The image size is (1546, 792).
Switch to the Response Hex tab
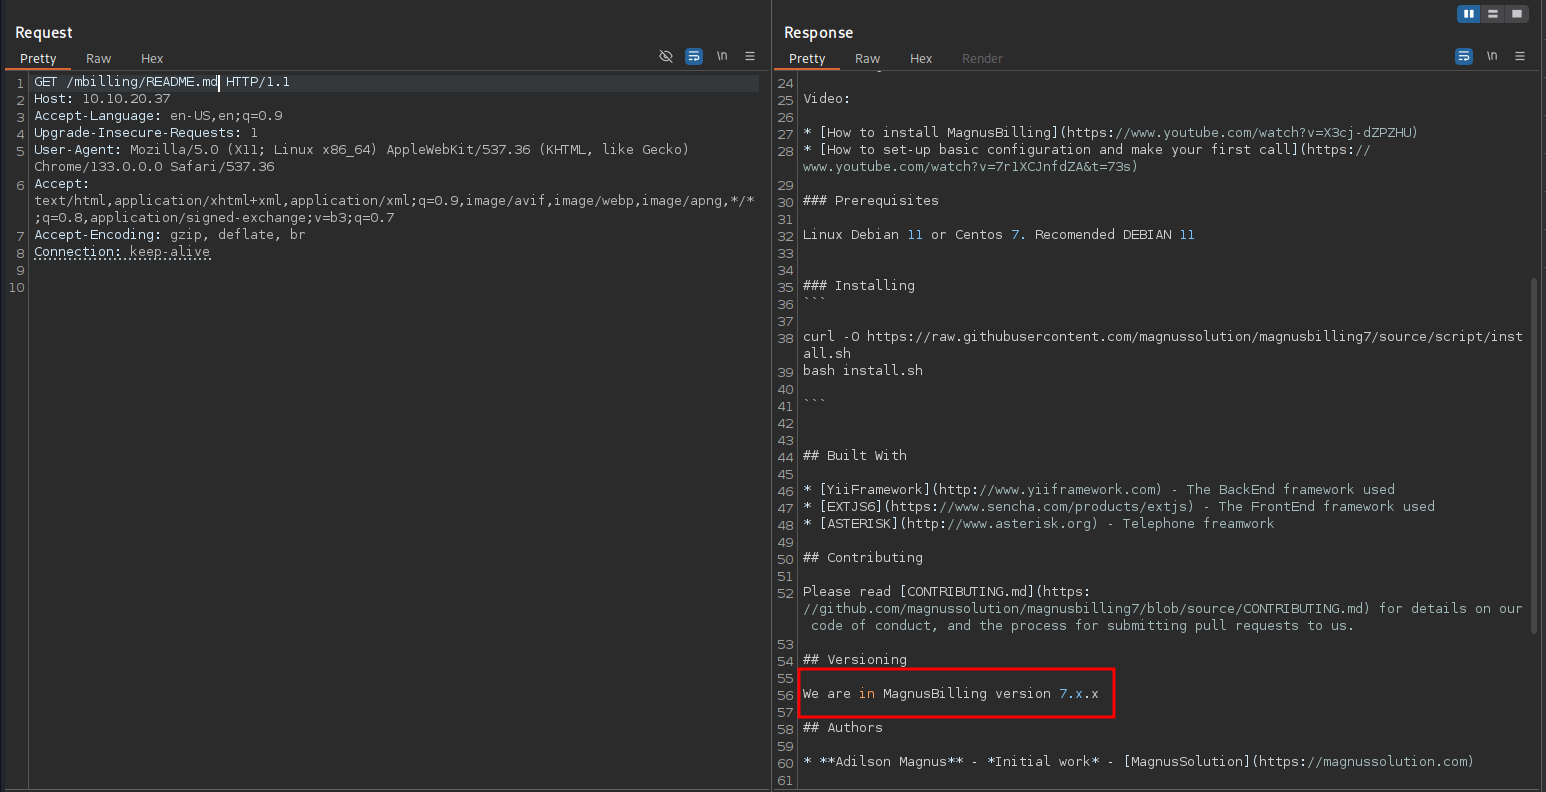tap(921, 59)
